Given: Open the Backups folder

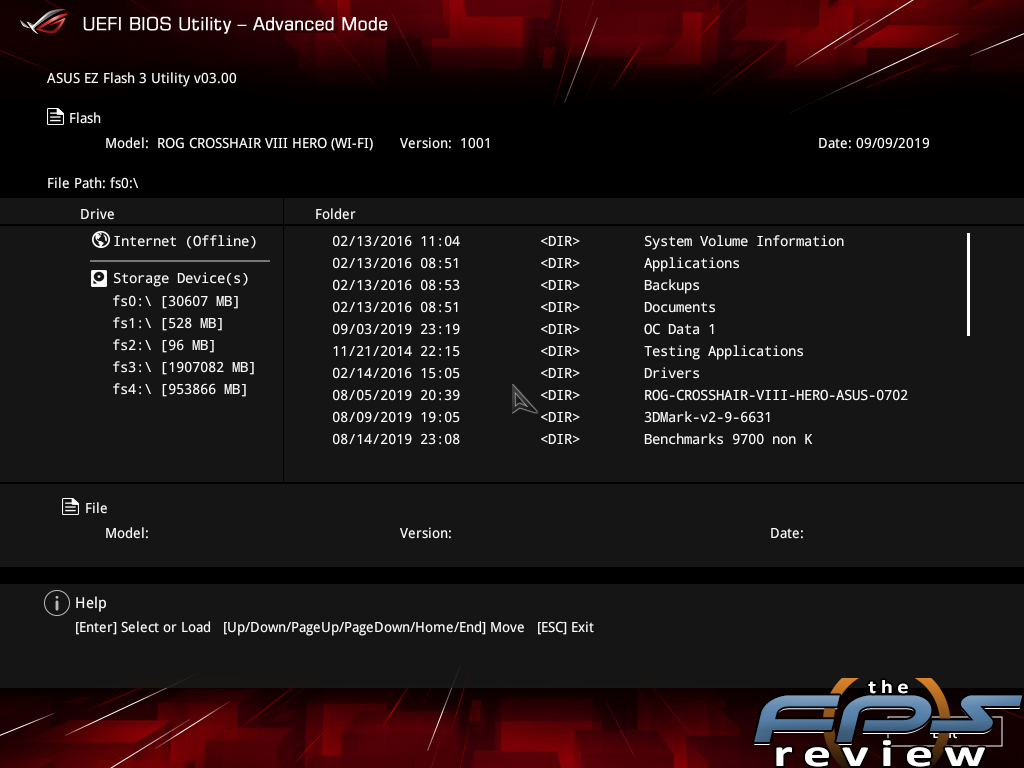Looking at the screenshot, I should tap(671, 285).
